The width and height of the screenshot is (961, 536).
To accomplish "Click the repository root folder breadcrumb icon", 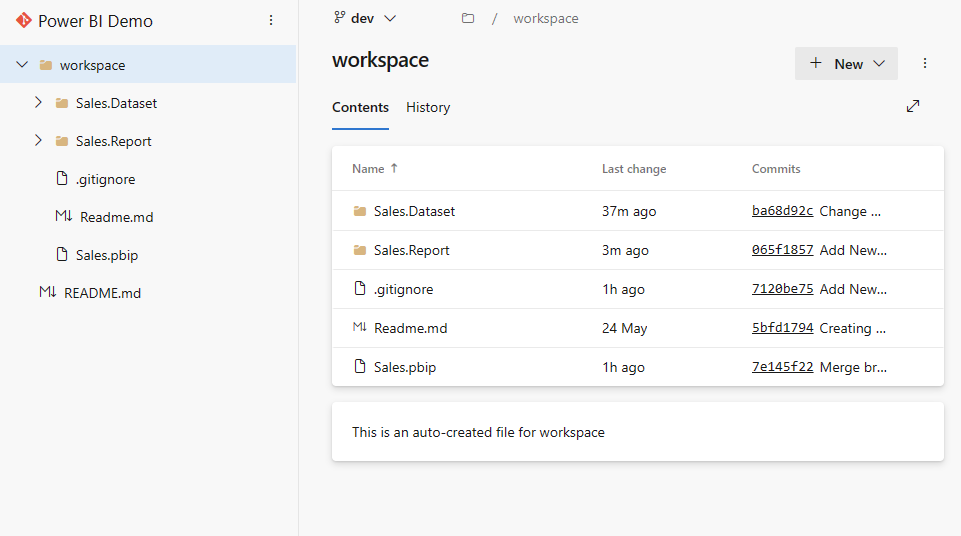I will point(468,18).
